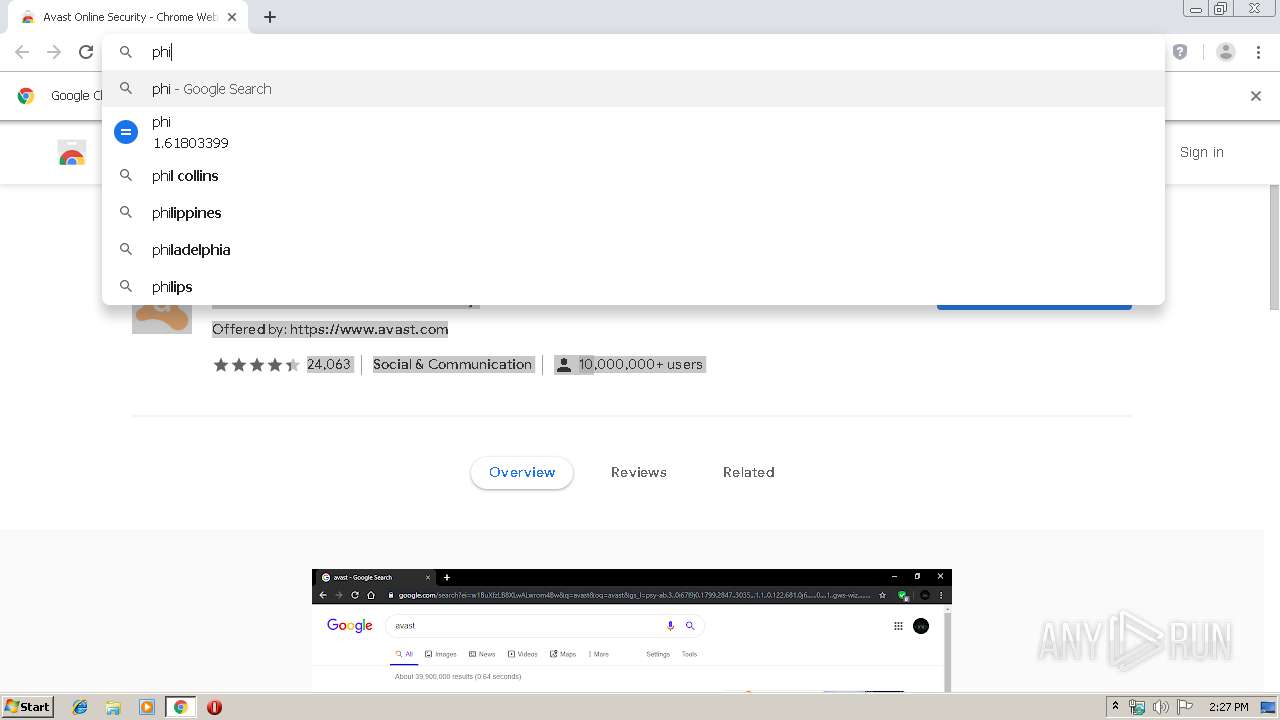Close the Avast Online Security tab
The height and width of the screenshot is (720, 1280).
point(232,17)
